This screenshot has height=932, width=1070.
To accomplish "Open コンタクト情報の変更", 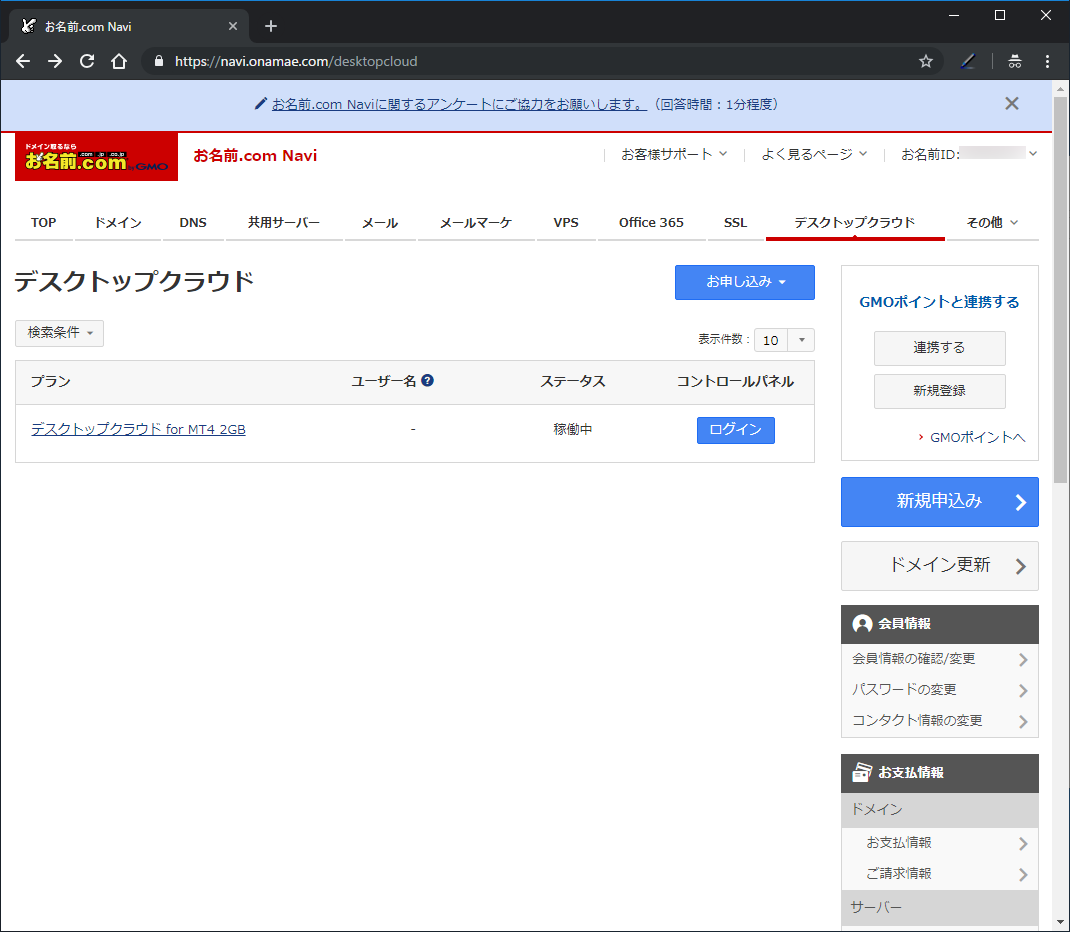I will click(940, 720).
